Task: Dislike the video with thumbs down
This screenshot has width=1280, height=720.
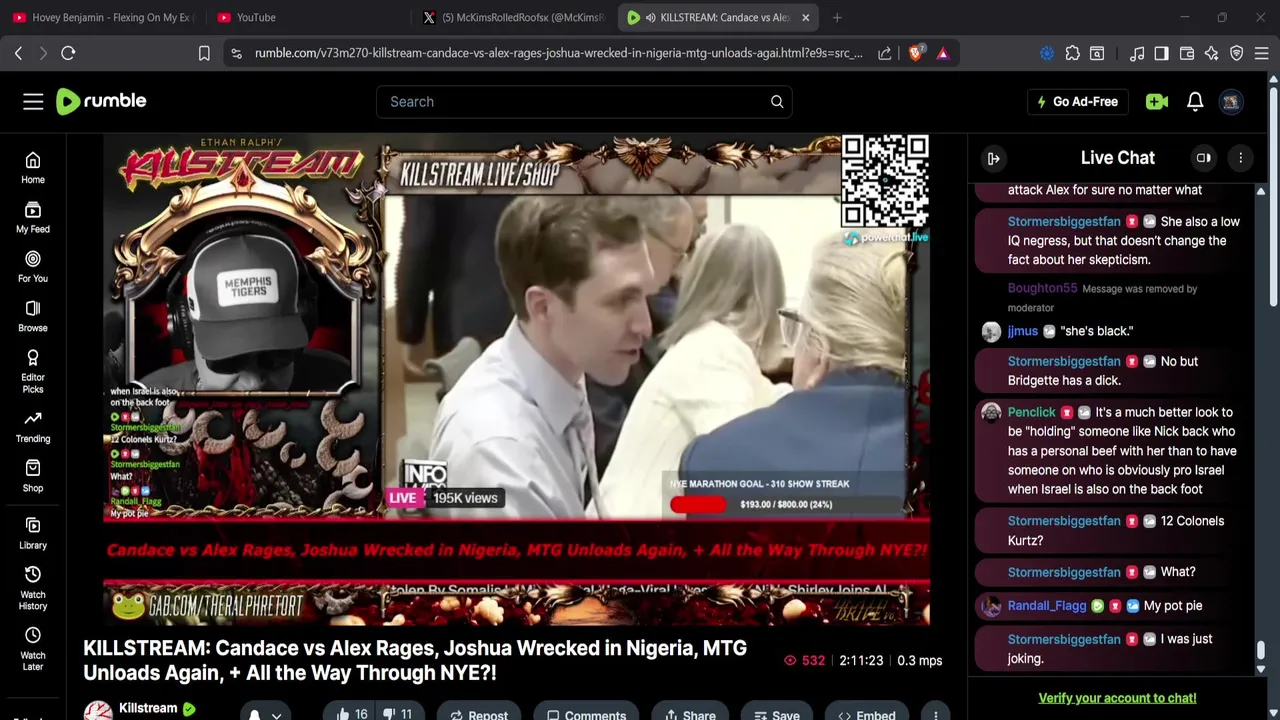Action: tap(397, 714)
